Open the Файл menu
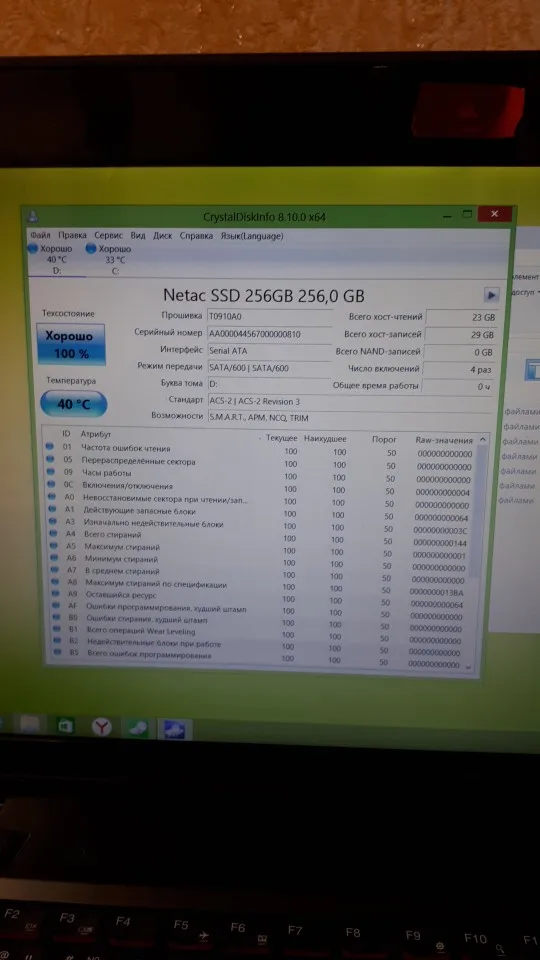The height and width of the screenshot is (960, 540). pos(40,236)
